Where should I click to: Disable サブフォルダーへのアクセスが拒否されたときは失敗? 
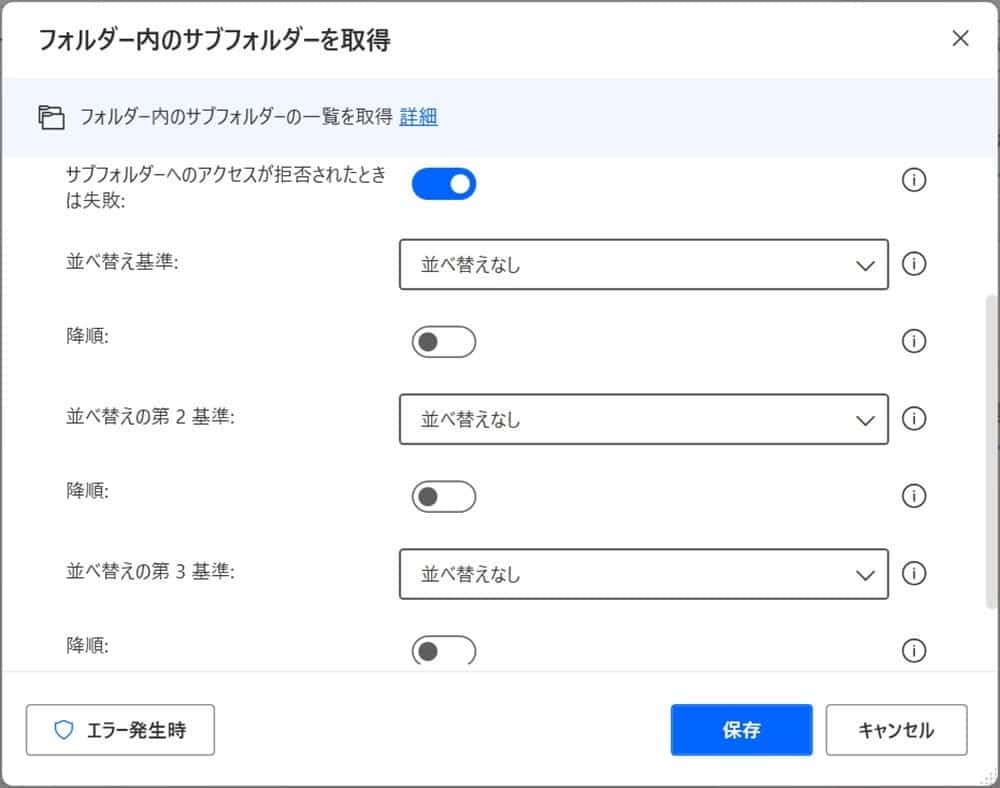click(443, 183)
